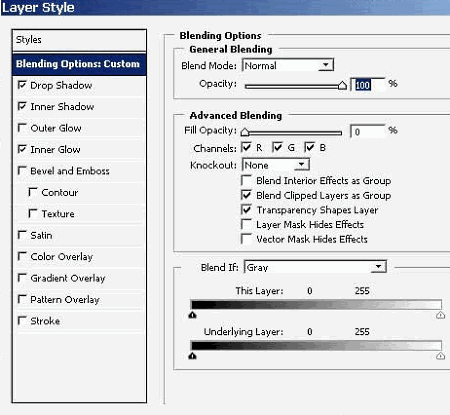Check Layer Mask Hides Effects
Viewport: 450px width, 415px height.
[x=246, y=224]
